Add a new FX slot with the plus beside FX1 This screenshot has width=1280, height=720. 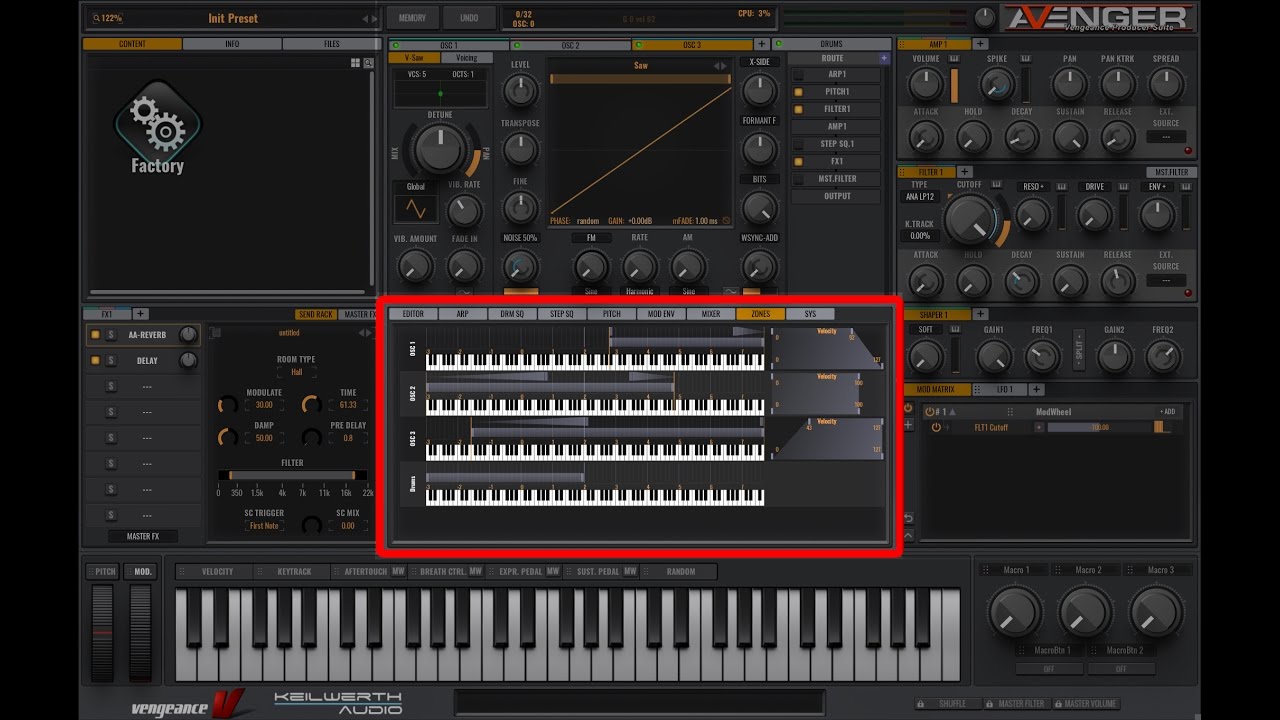(141, 314)
